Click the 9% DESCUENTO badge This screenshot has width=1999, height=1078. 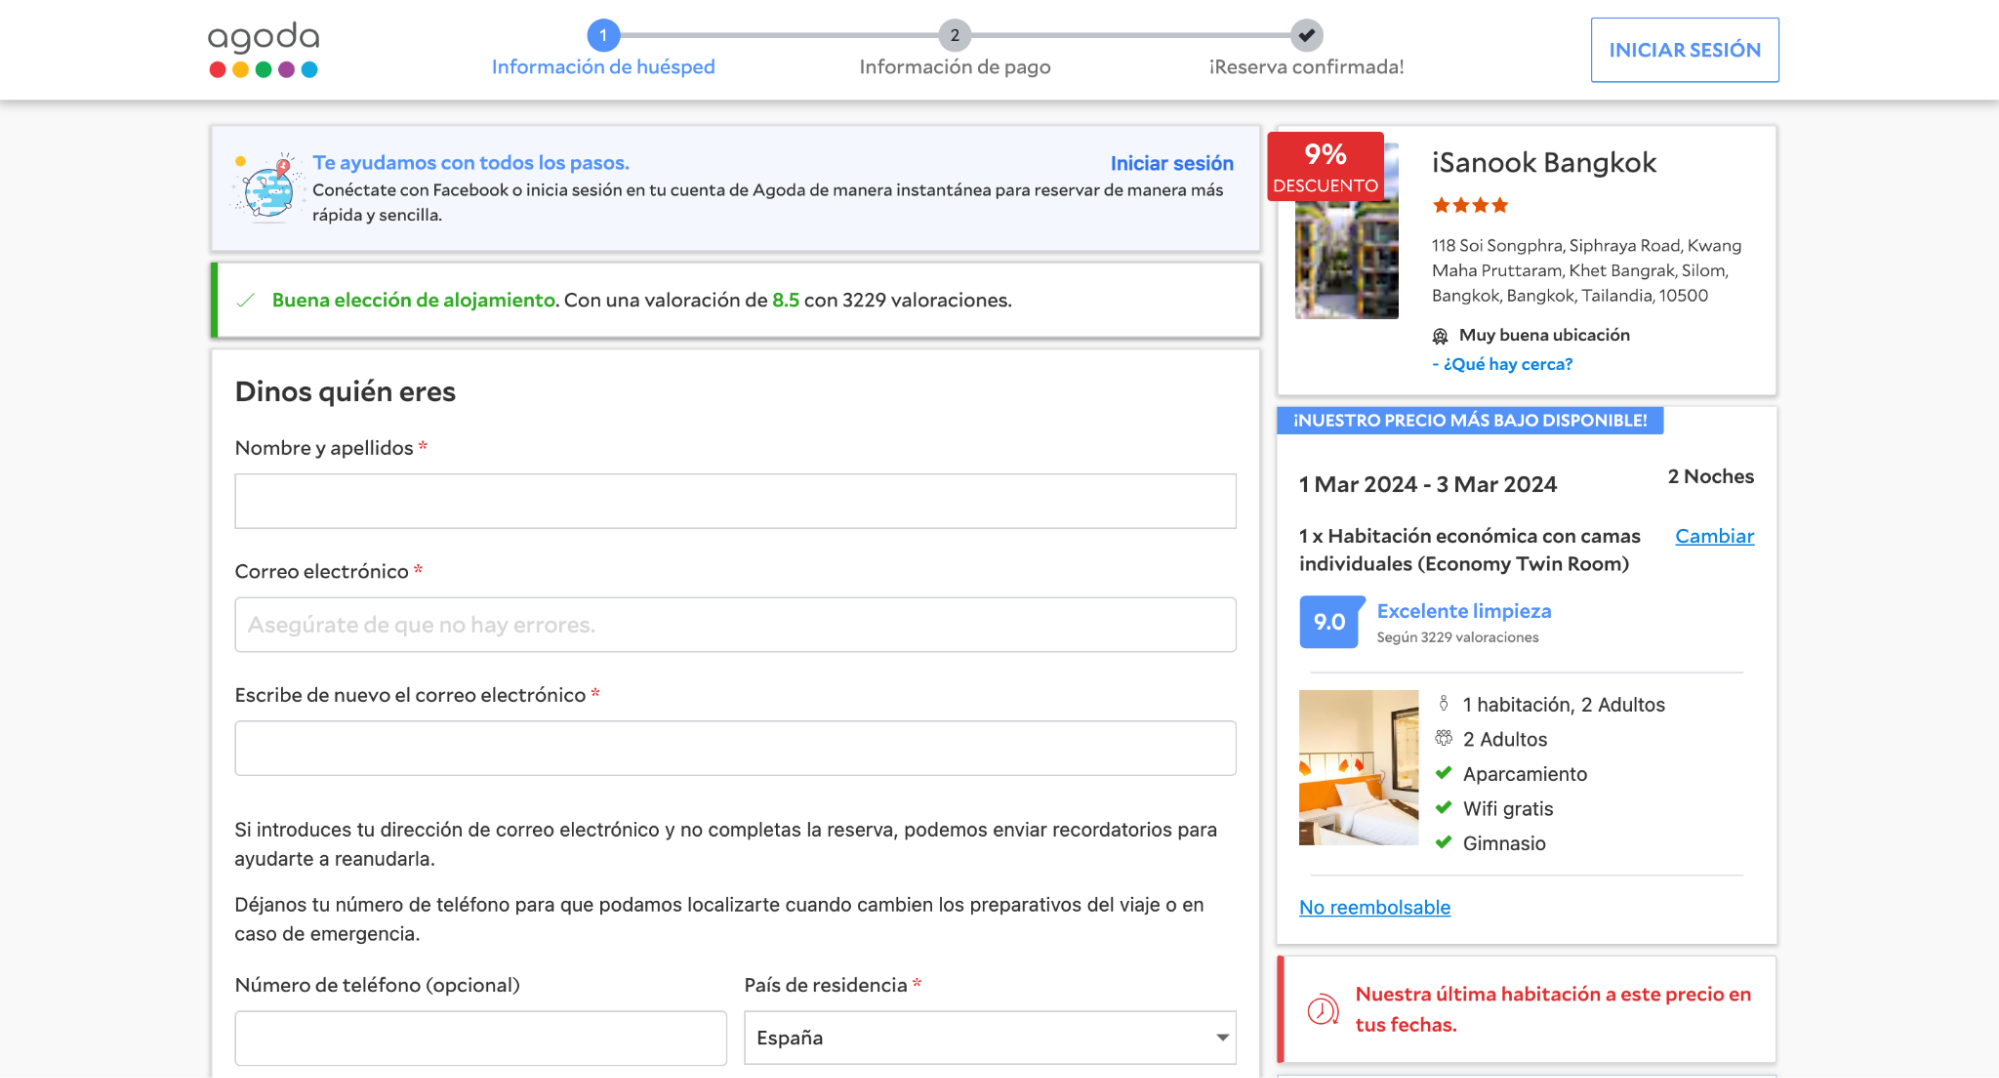click(1325, 167)
